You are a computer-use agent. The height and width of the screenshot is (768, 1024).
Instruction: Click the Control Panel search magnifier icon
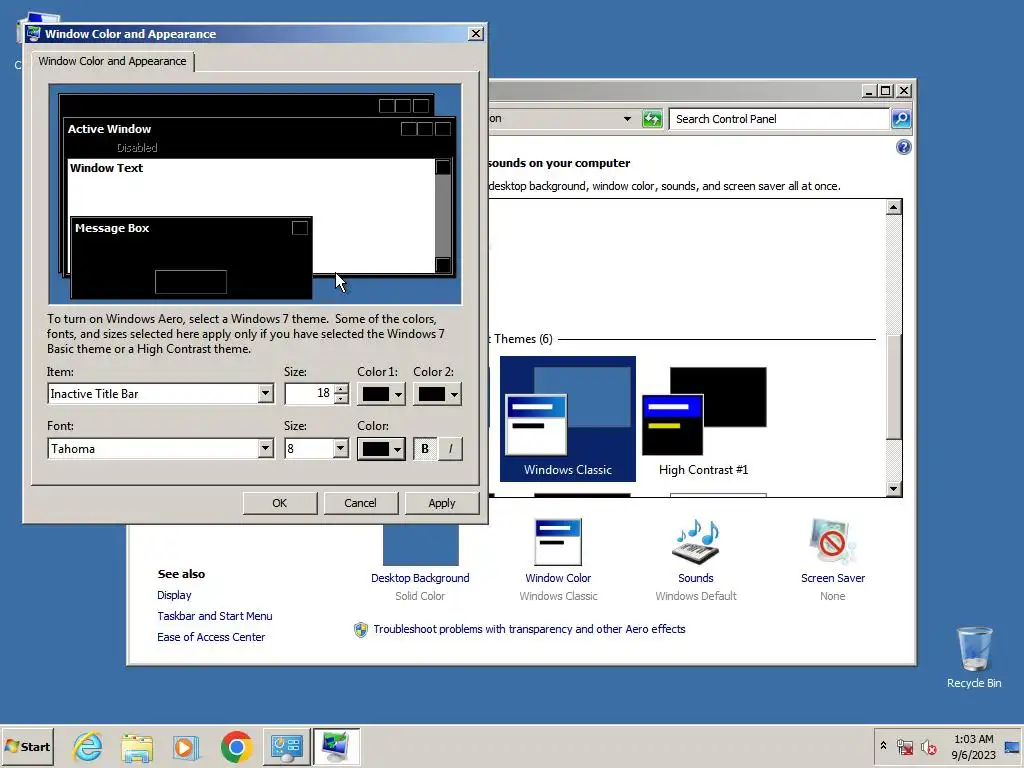(x=901, y=119)
